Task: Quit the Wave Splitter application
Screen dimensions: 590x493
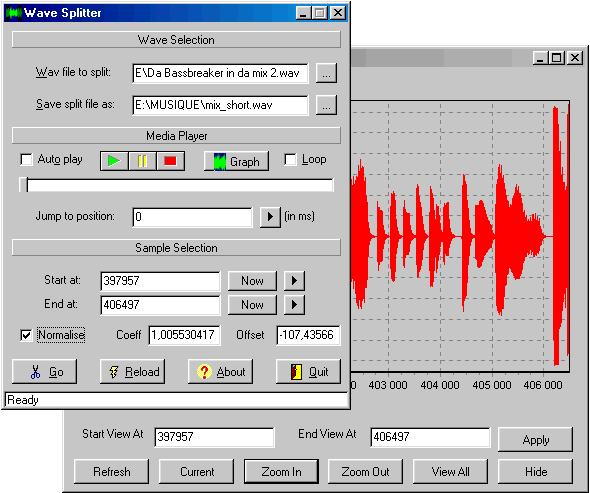Action: pyautogui.click(x=309, y=372)
